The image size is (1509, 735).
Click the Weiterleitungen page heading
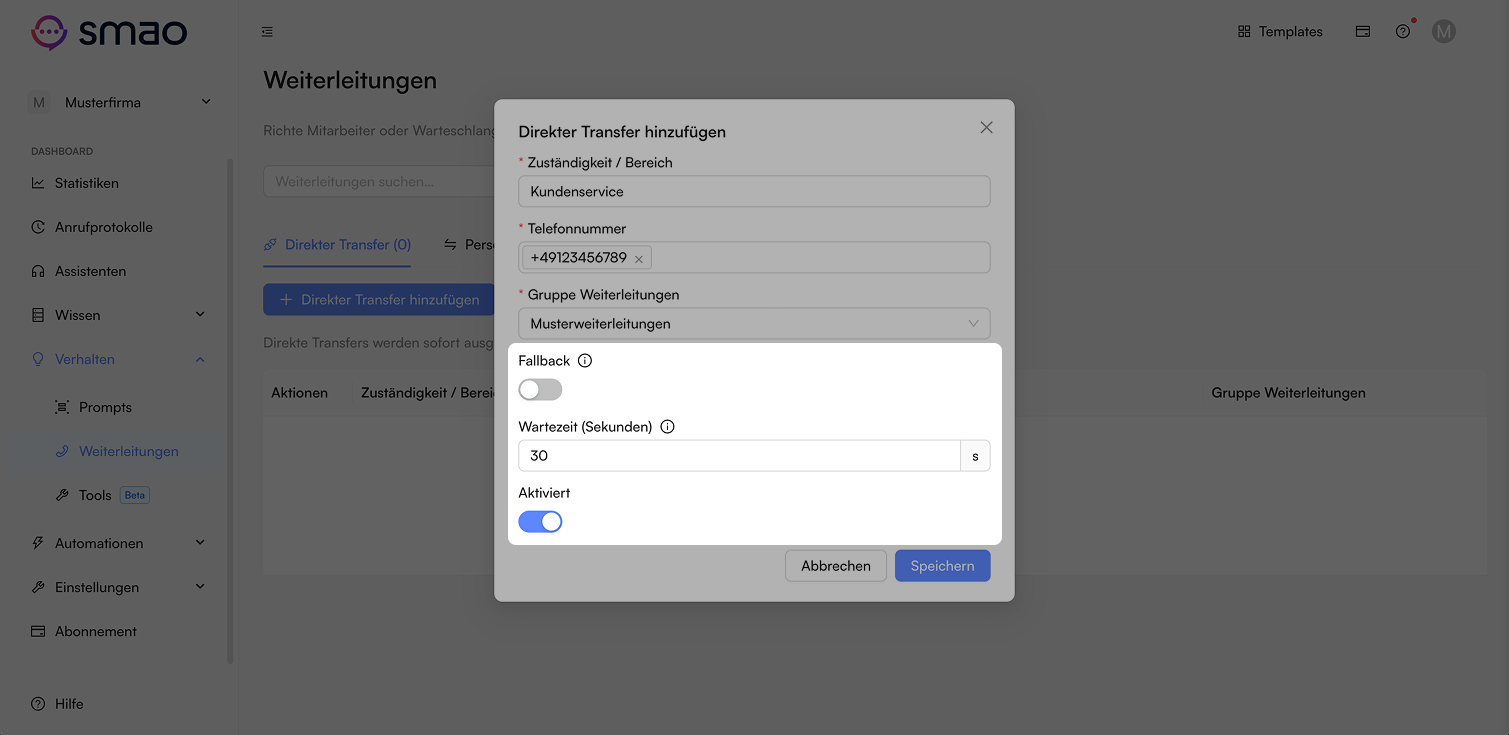click(350, 80)
